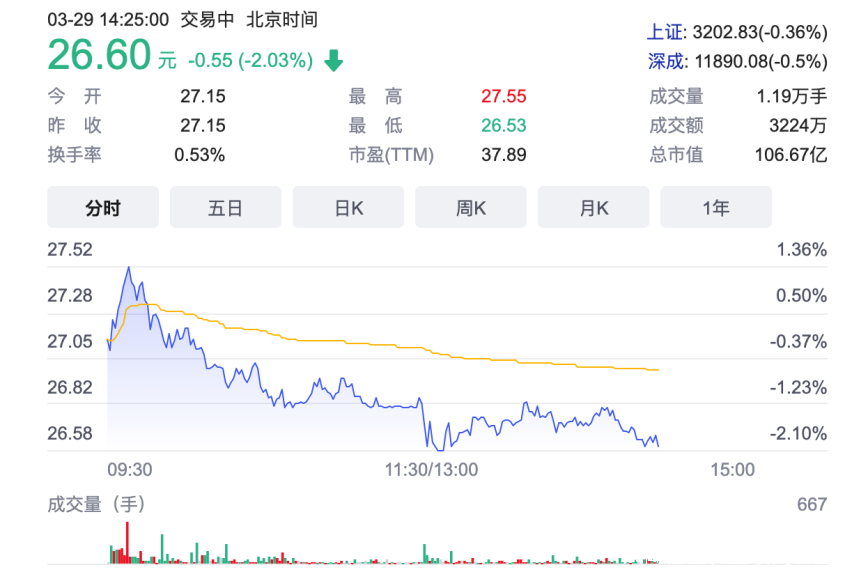Click the tallest red volume bar
Viewport: 868px width, 581px height.
(127, 541)
